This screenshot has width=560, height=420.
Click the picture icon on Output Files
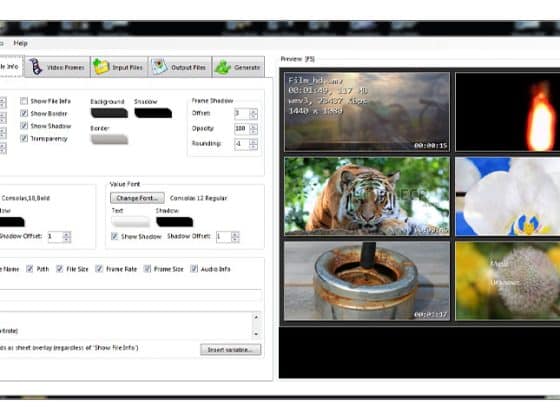pos(159,67)
